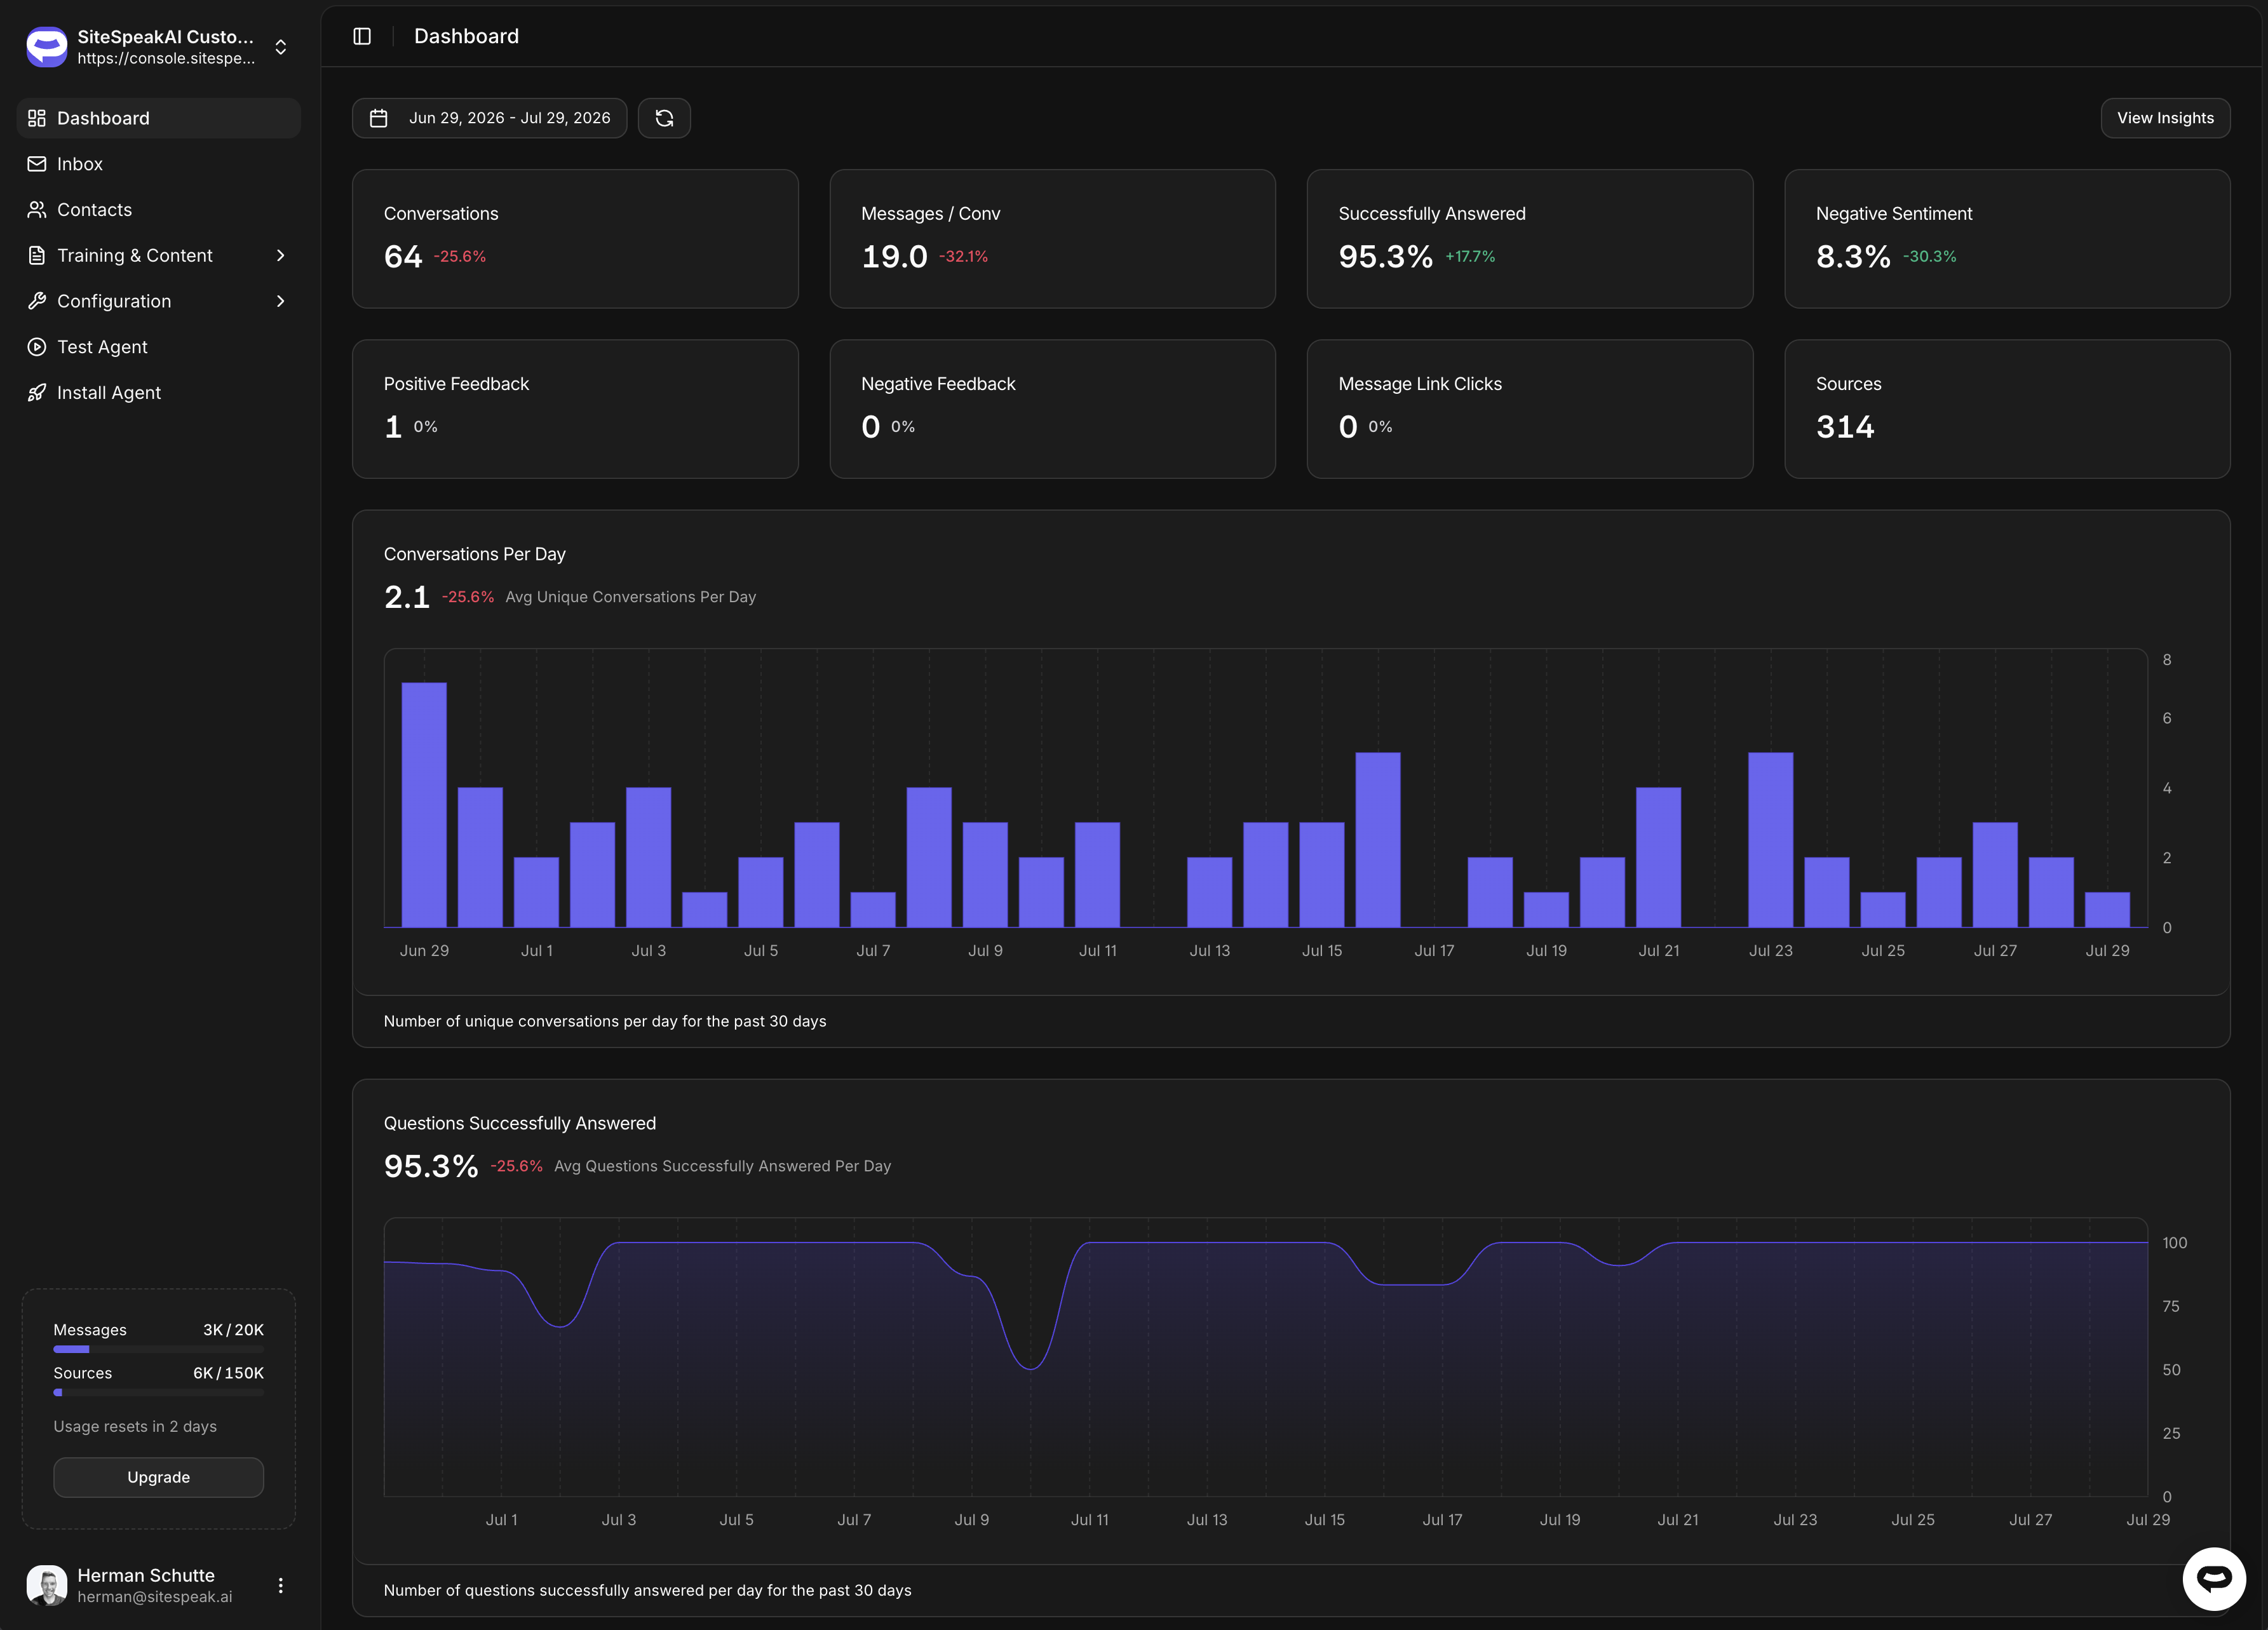
Task: Click the Inbox envelope icon
Action: click(x=37, y=164)
